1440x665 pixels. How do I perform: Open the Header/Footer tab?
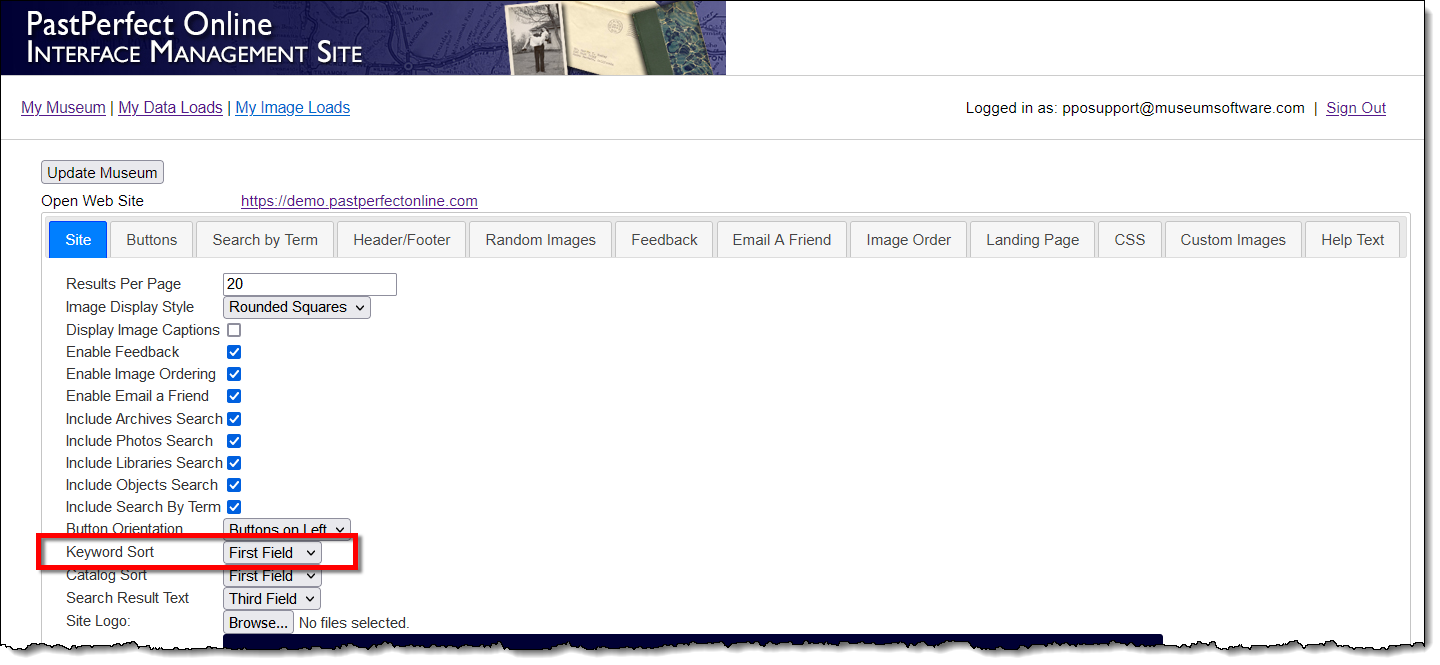(402, 240)
